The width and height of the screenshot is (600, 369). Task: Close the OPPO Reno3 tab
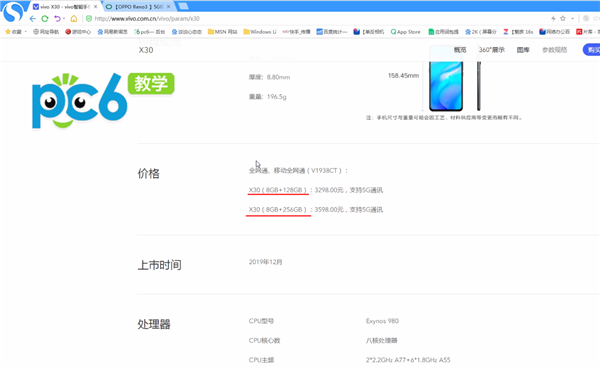(168, 7)
